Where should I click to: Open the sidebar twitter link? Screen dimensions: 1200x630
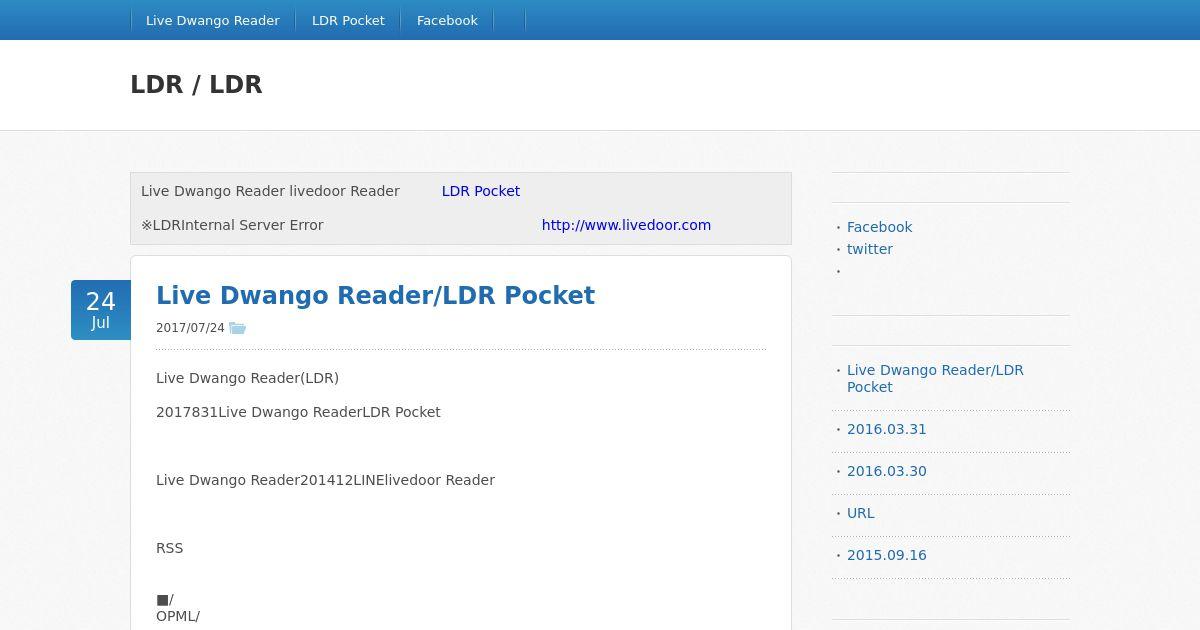pyautogui.click(x=870, y=249)
